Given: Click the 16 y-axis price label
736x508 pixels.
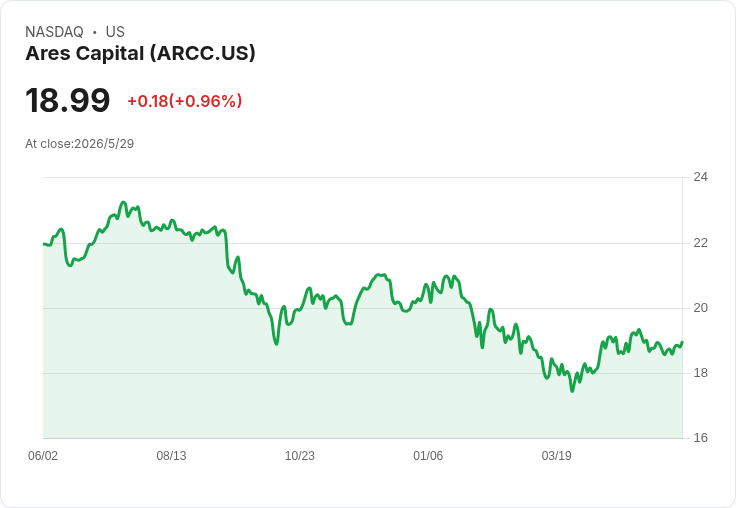Looking at the screenshot, I should pos(700,438).
